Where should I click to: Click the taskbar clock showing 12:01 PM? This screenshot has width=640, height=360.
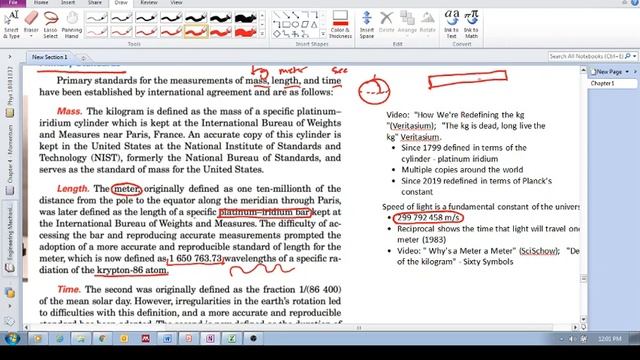coord(609,339)
